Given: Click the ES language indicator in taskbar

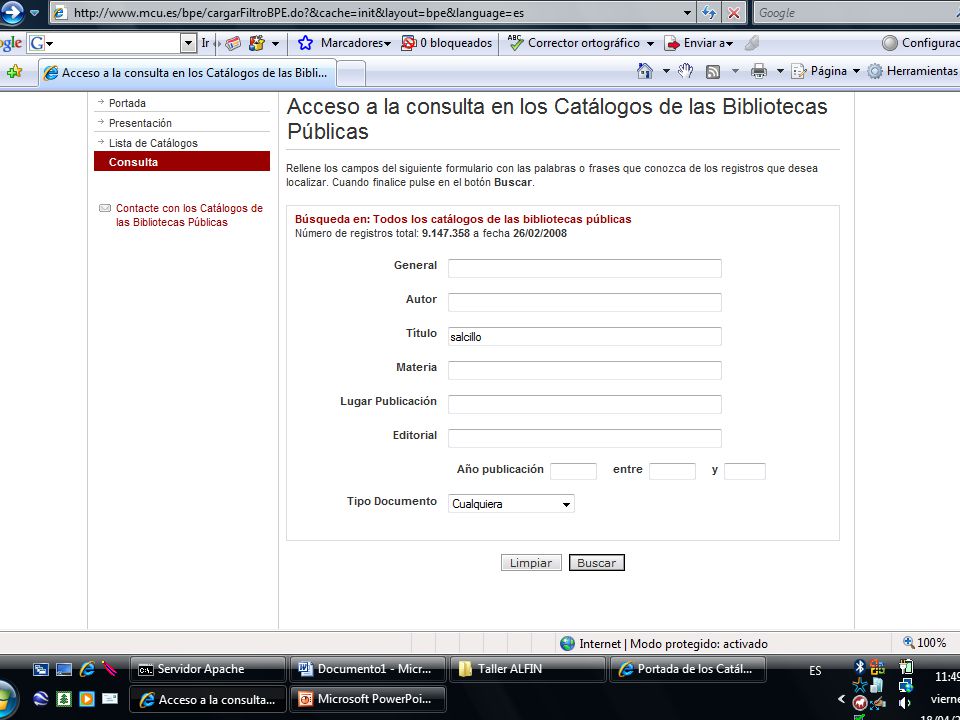Looking at the screenshot, I should coord(815,670).
